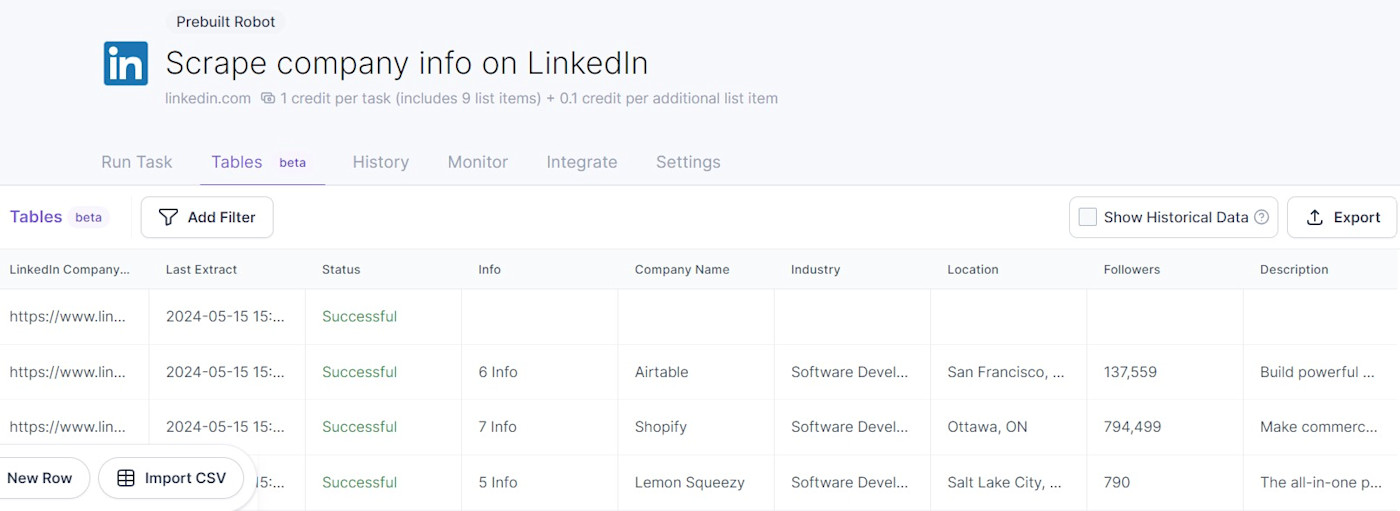Viewport: 1400px width, 511px height.
Task: Click the upload arrow icon in Export
Action: pyautogui.click(x=1315, y=217)
